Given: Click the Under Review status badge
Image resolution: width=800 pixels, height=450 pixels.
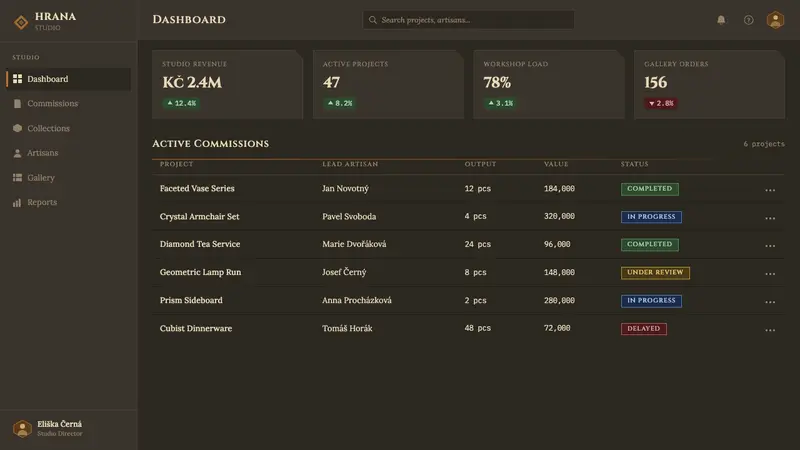Looking at the screenshot, I should click(655, 272).
